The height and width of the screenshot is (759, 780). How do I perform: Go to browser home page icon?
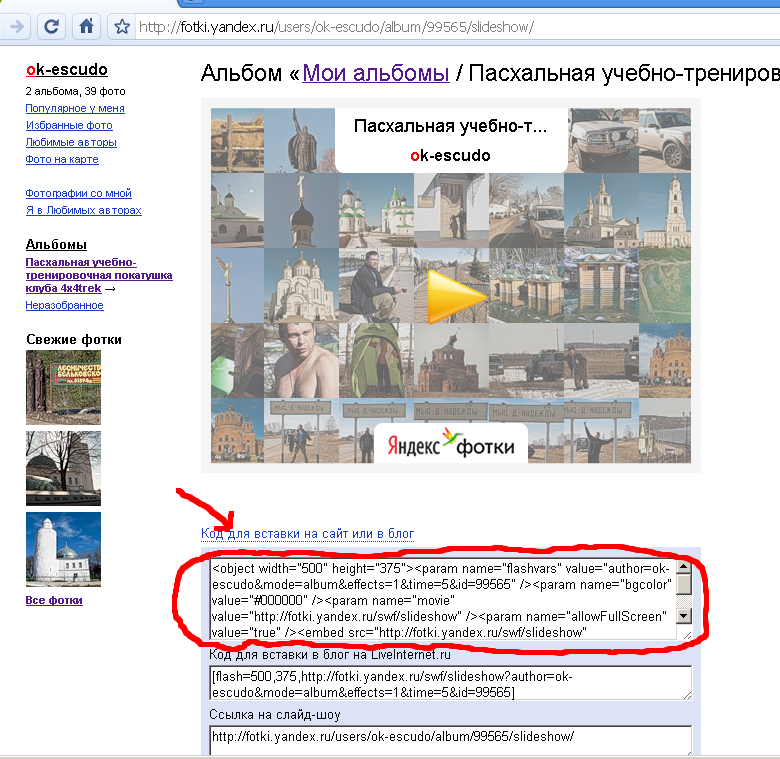(87, 26)
